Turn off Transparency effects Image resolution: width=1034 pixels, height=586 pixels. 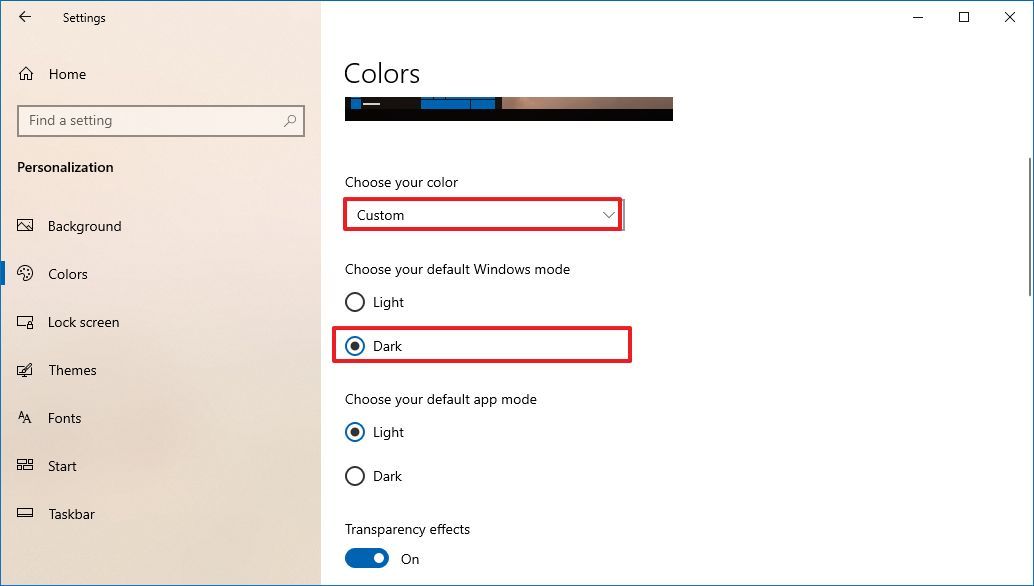click(x=367, y=558)
